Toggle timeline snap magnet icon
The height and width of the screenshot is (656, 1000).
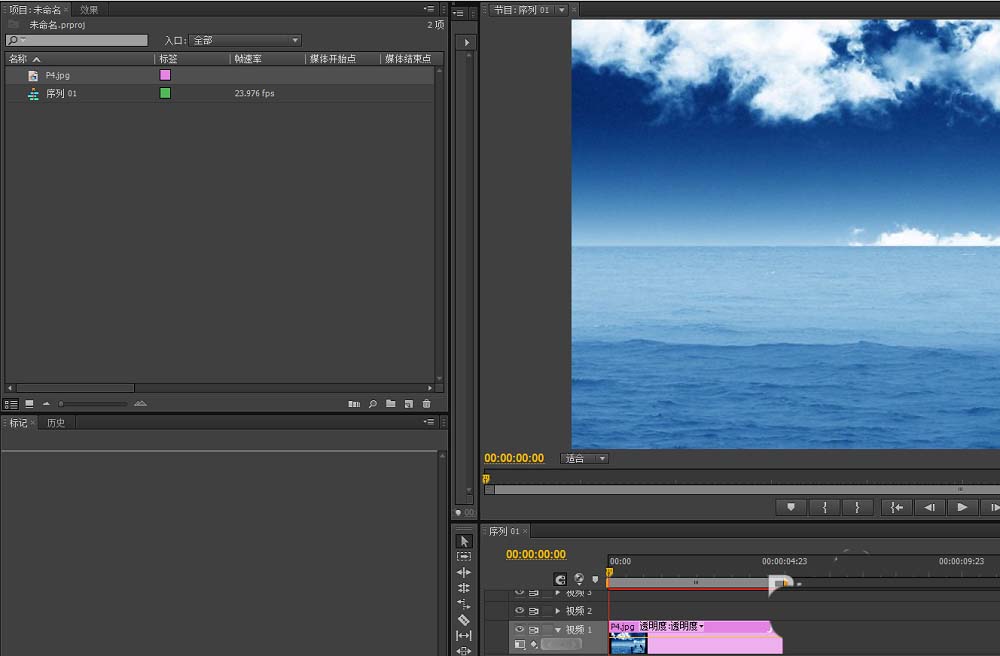(560, 579)
